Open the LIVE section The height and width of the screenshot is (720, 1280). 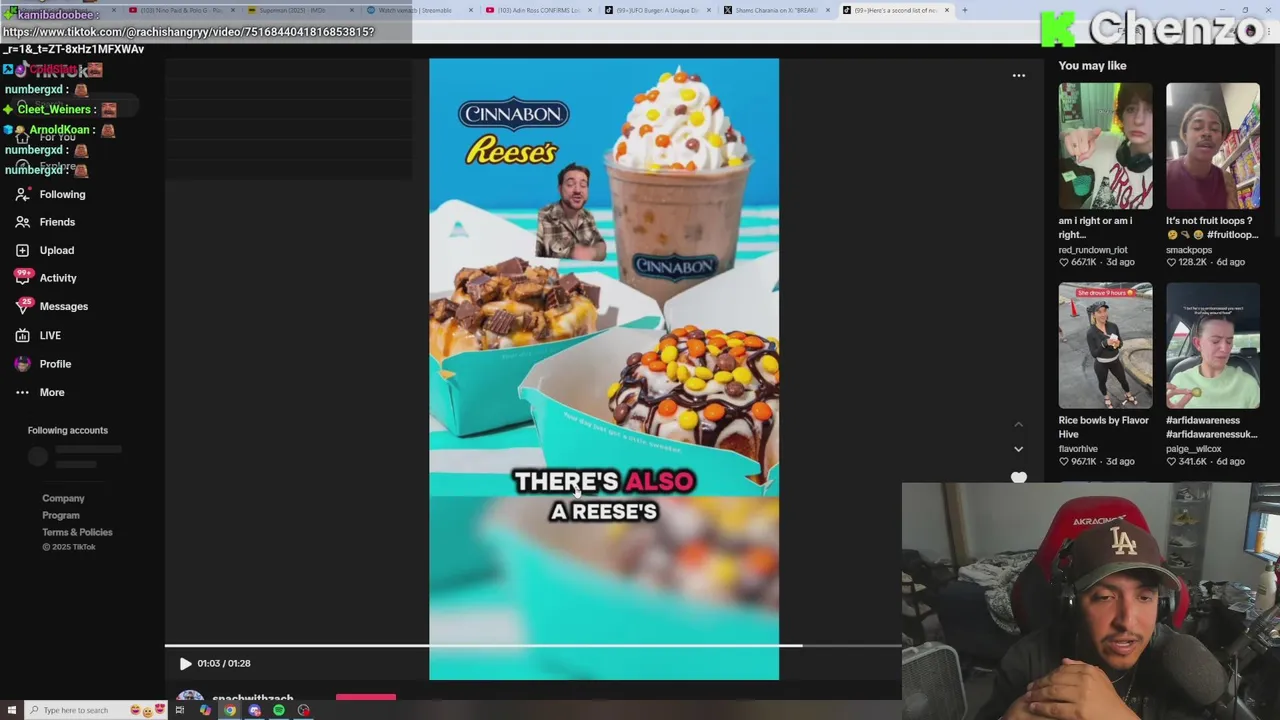coord(38,335)
